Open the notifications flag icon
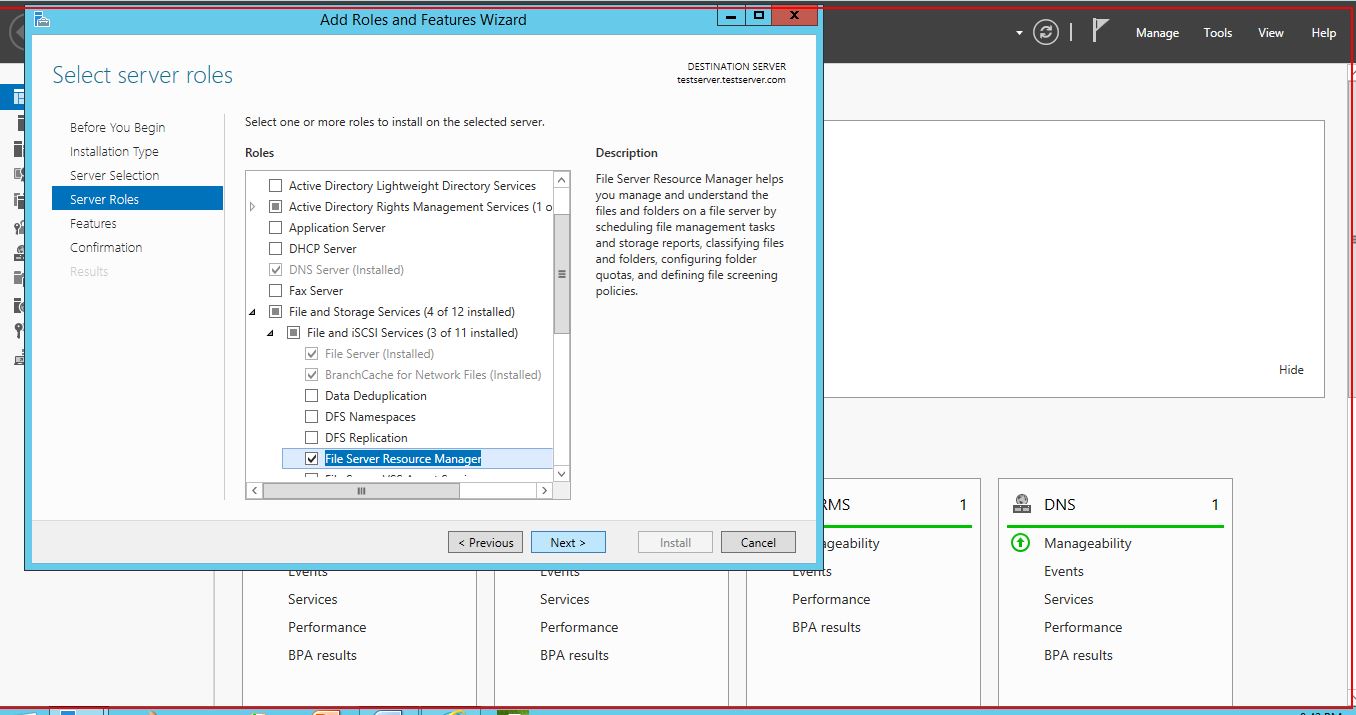This screenshot has height=715, width=1356. pyautogui.click(x=1100, y=31)
